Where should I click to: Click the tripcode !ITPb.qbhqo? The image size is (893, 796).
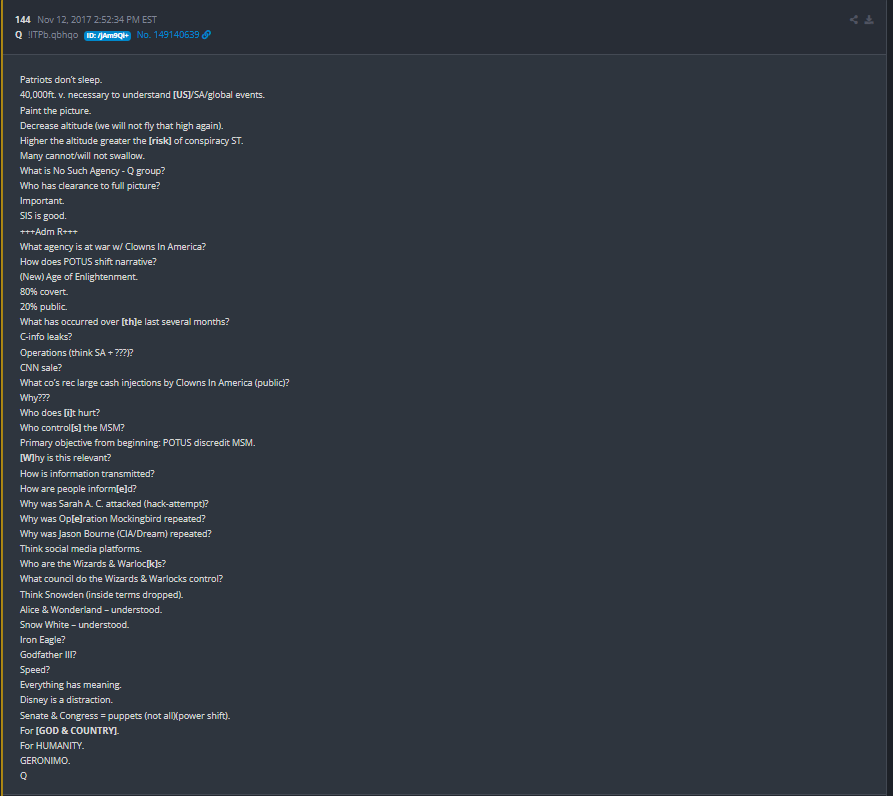pyautogui.click(x=53, y=35)
